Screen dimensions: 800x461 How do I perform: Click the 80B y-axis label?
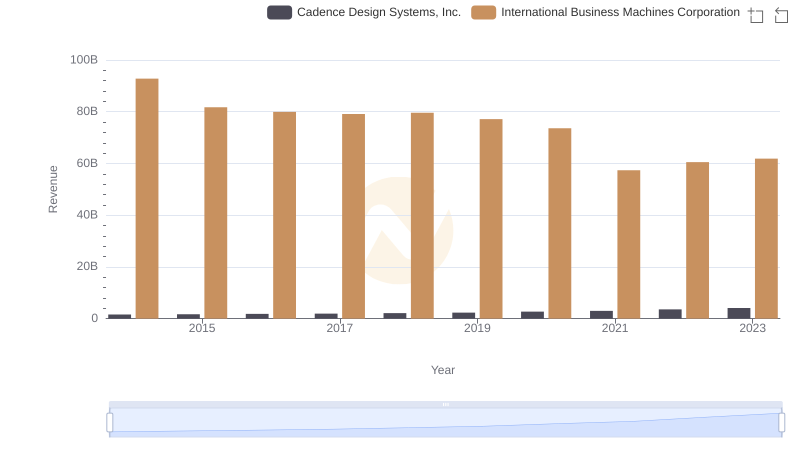(87, 111)
